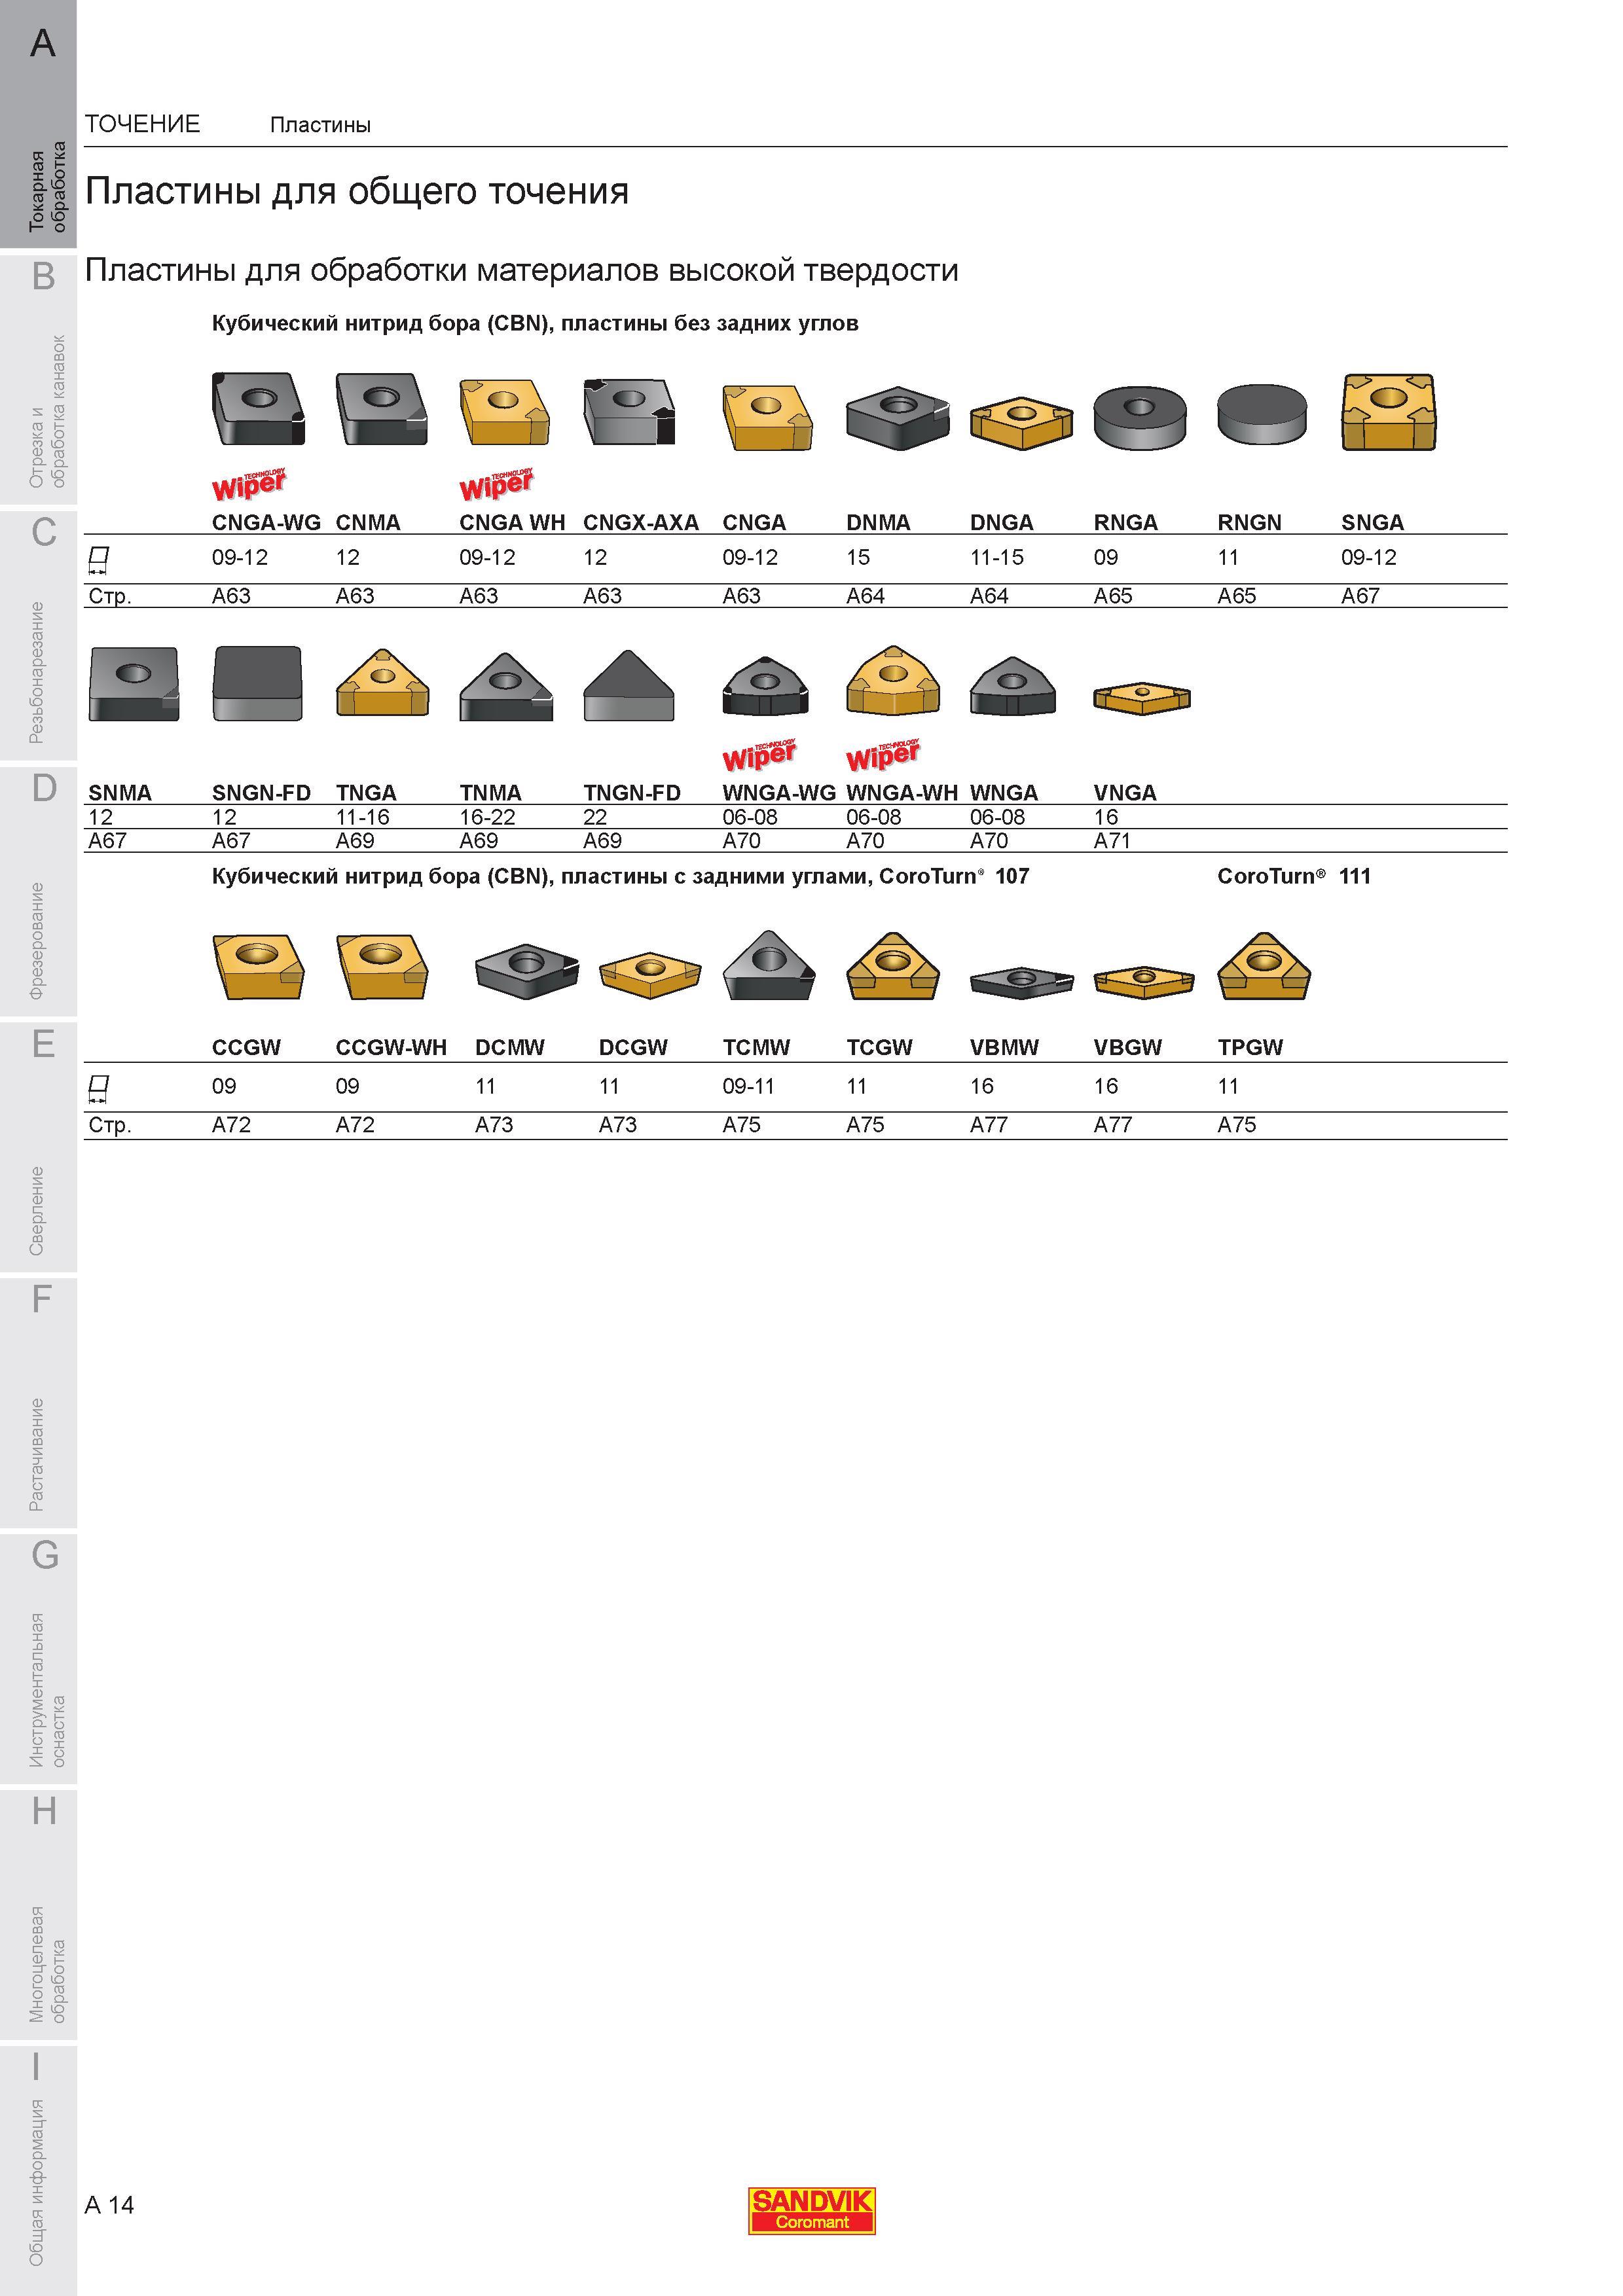Open page A77 under VBMW
Image resolution: width=1623 pixels, height=2296 pixels.
989,1125
